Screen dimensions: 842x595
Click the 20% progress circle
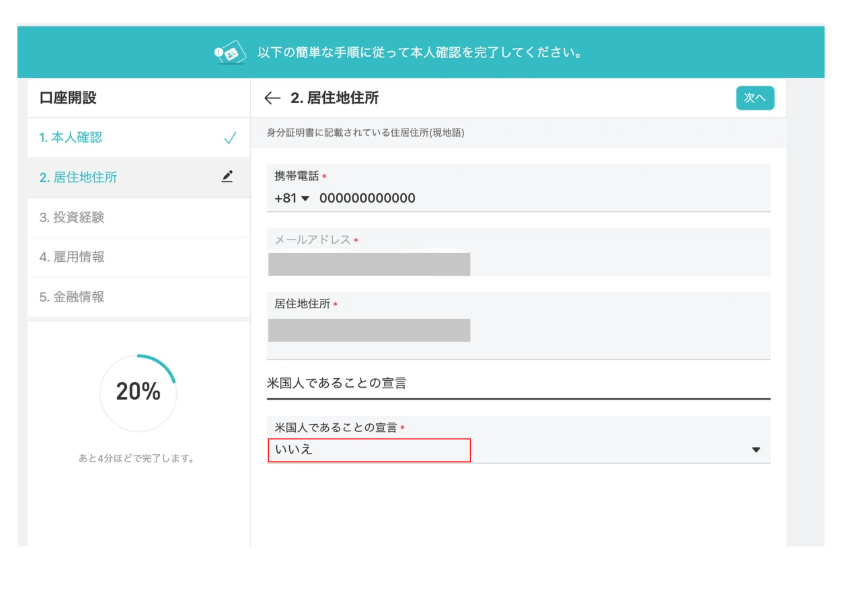click(138, 392)
